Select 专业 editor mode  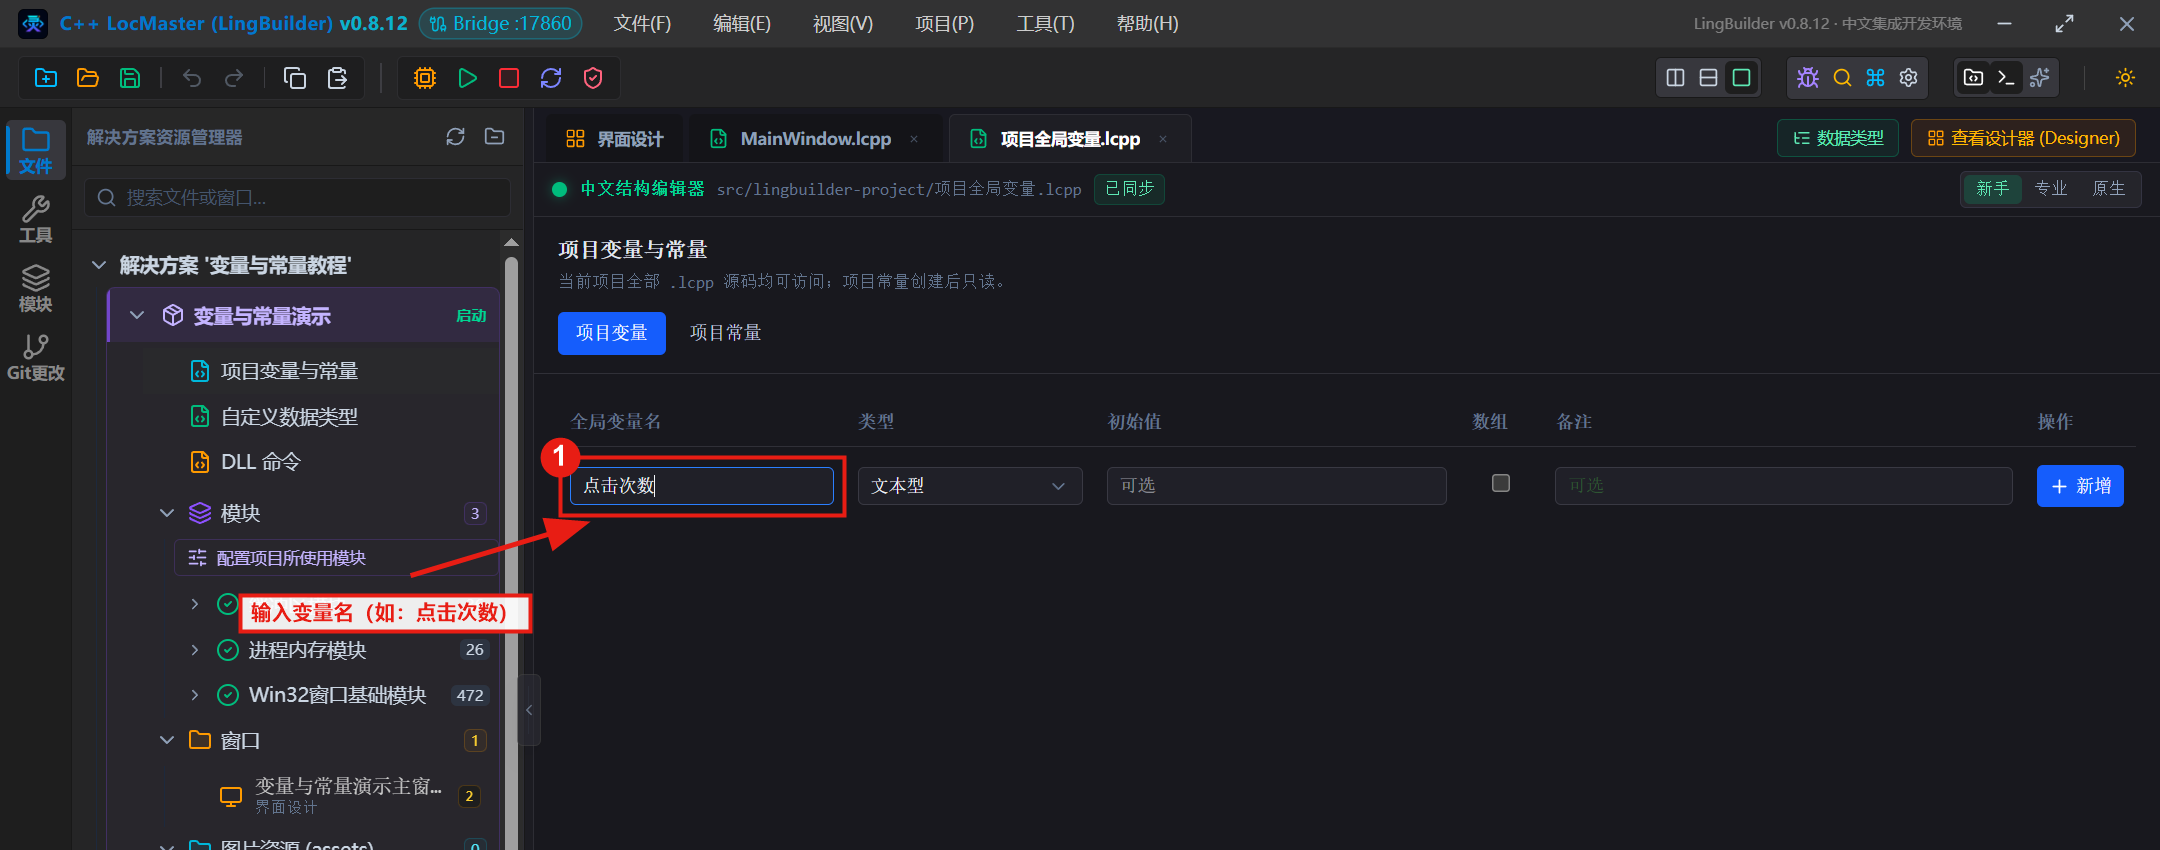click(2051, 188)
